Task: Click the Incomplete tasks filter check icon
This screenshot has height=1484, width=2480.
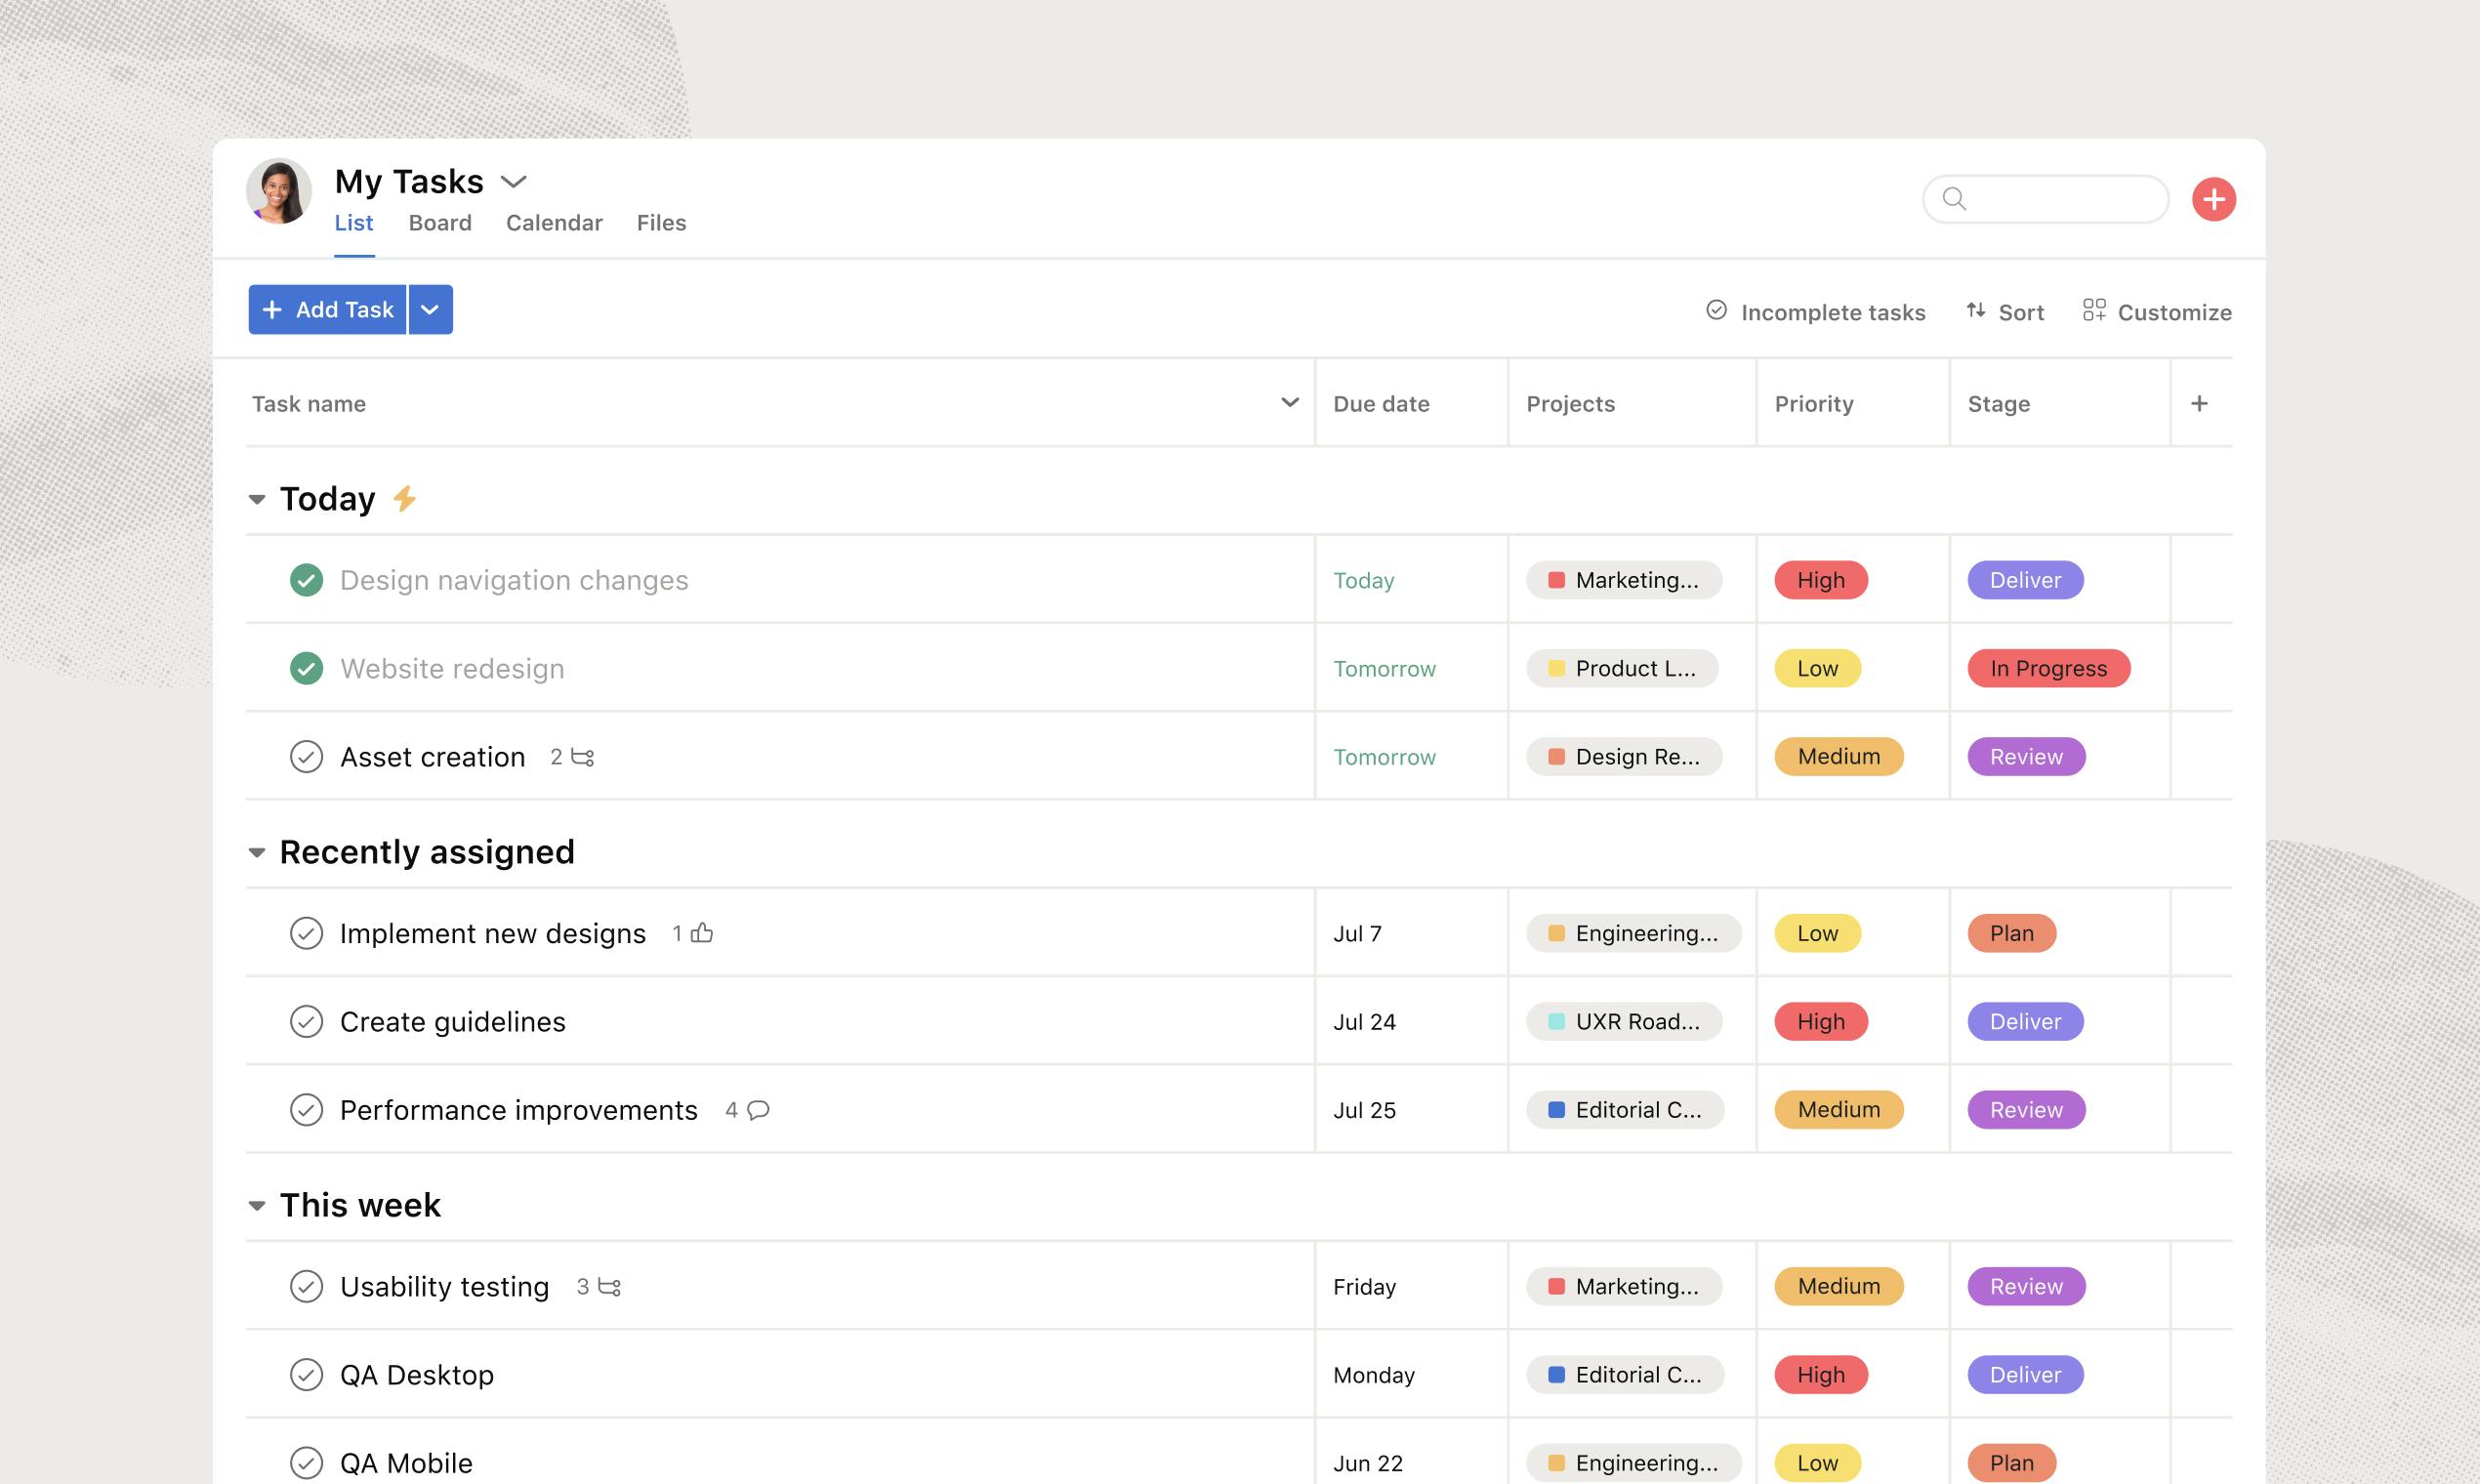Action: coord(1716,311)
